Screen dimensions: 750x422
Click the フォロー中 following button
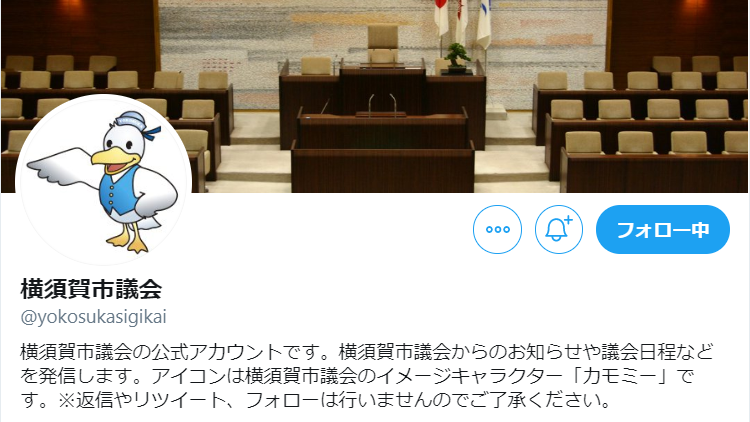663,229
